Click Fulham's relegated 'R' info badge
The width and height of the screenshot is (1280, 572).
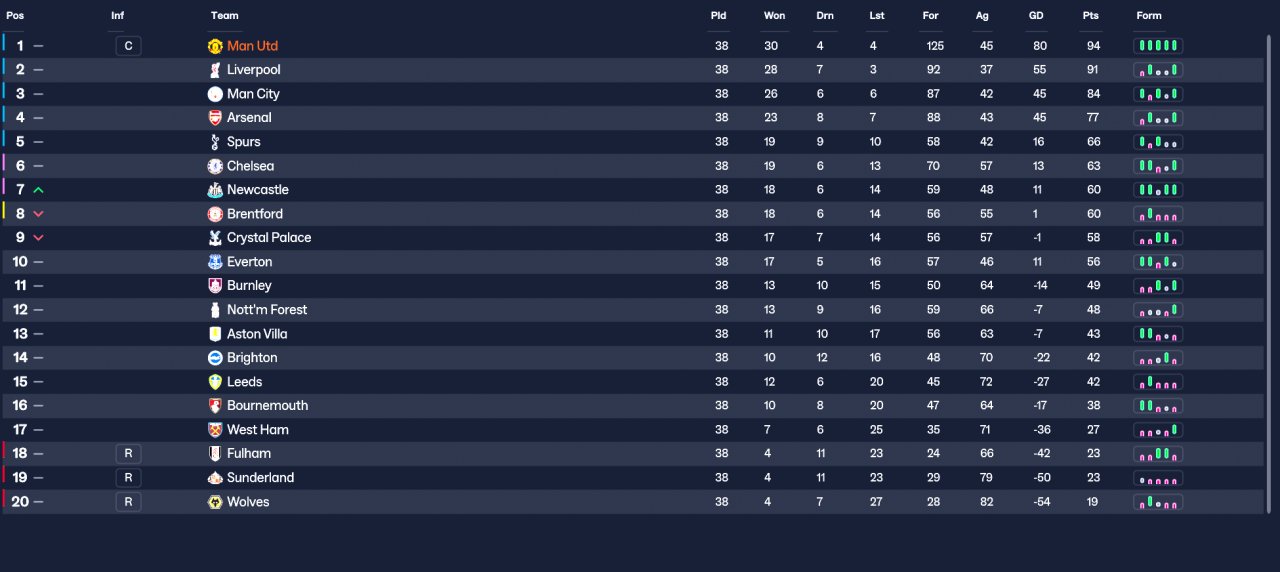click(x=128, y=454)
